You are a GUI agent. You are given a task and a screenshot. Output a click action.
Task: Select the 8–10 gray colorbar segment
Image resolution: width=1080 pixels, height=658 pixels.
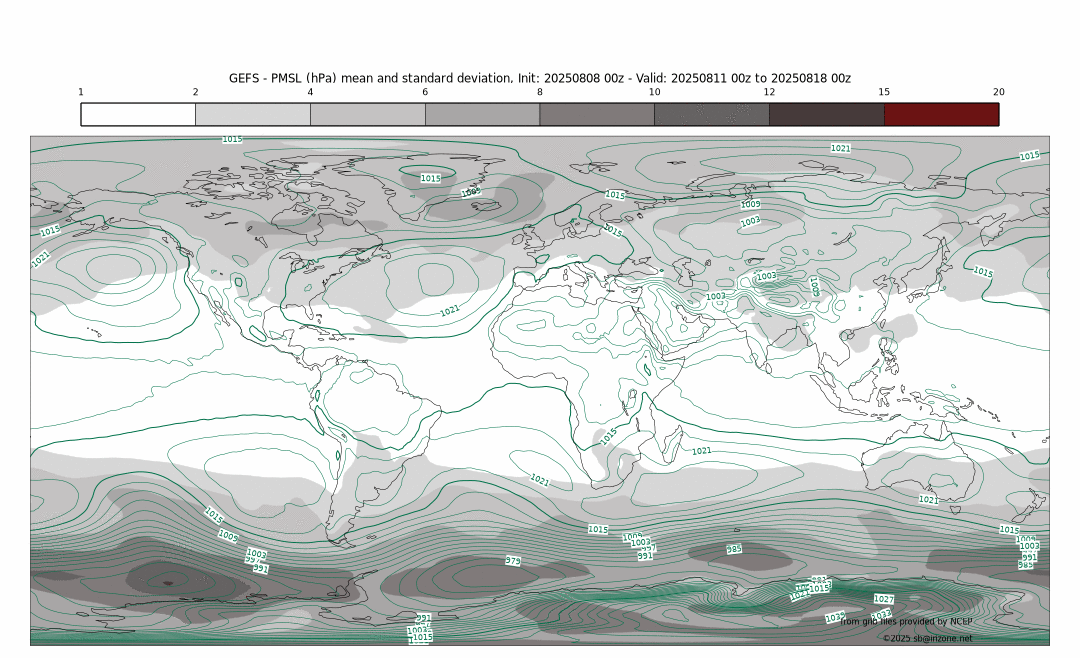pyautogui.click(x=597, y=114)
